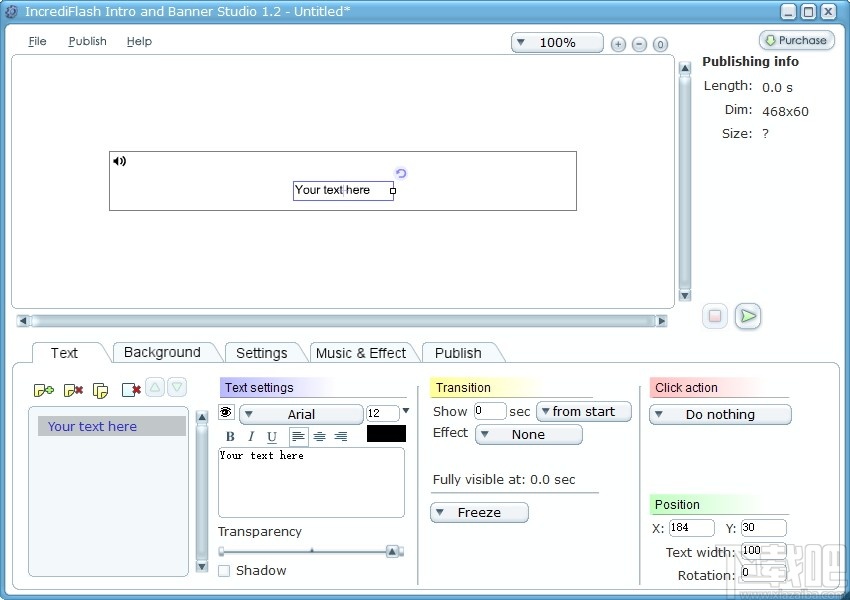
Task: Click the Rotation field
Action: (763, 573)
